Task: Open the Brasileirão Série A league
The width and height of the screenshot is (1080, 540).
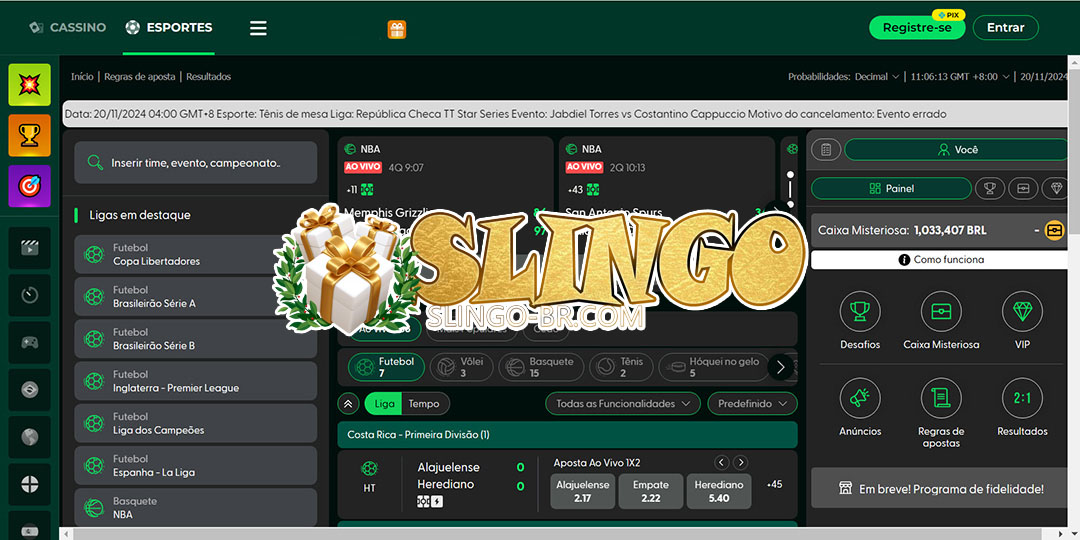Action: [x=196, y=297]
